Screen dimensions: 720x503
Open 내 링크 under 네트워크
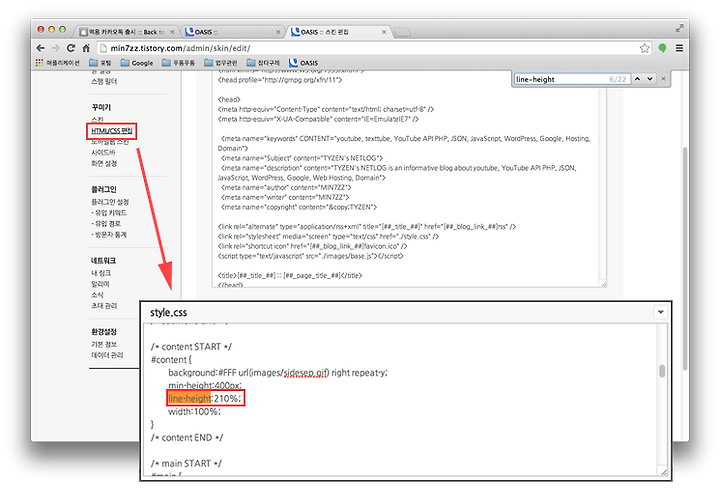pyautogui.click(x=101, y=273)
